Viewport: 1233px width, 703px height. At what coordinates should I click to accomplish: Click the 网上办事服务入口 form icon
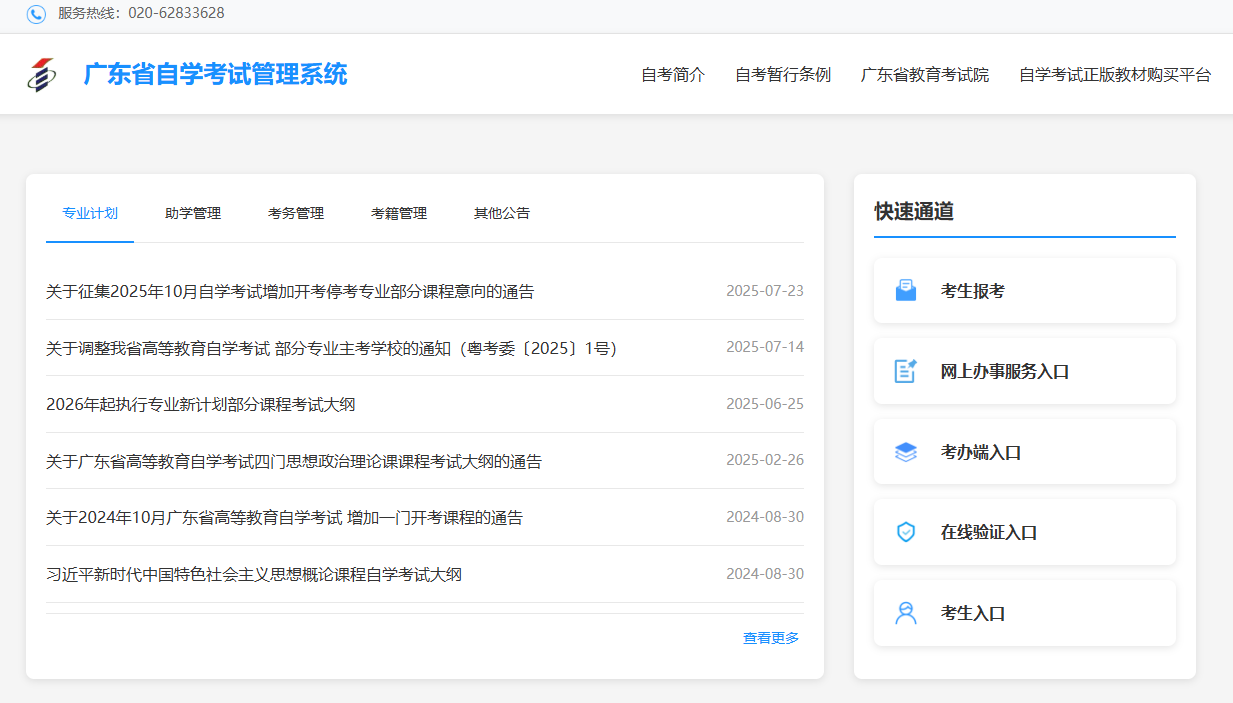click(x=905, y=371)
